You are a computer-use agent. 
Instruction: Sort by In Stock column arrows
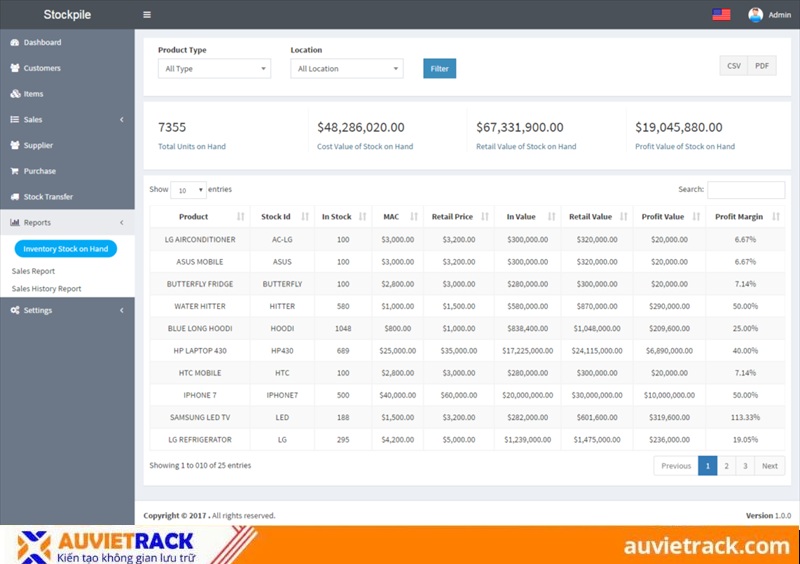pos(363,217)
